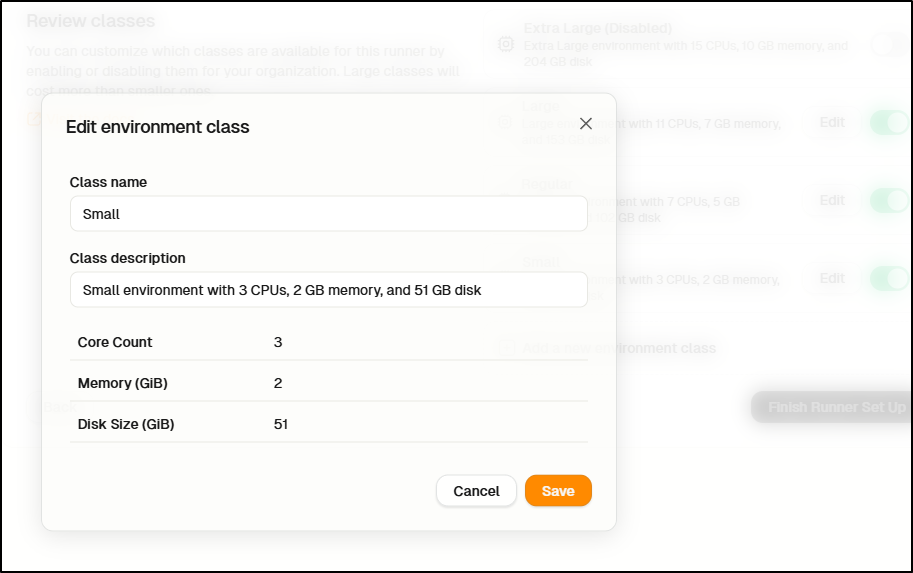The width and height of the screenshot is (913, 573).
Task: Click into the Class name field
Action: tap(328, 214)
